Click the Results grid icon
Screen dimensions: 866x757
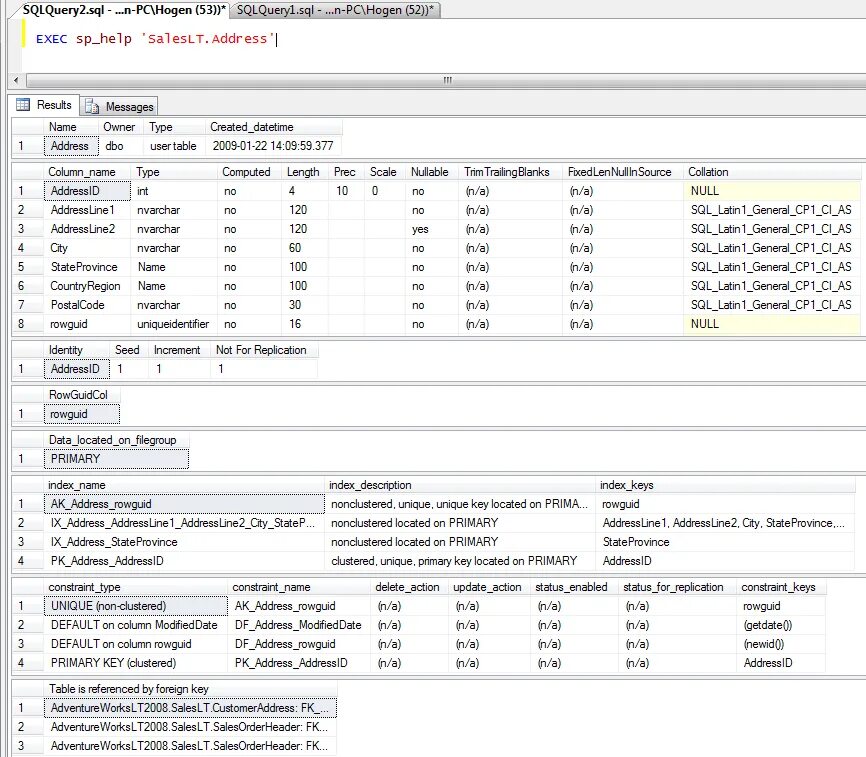point(23,104)
